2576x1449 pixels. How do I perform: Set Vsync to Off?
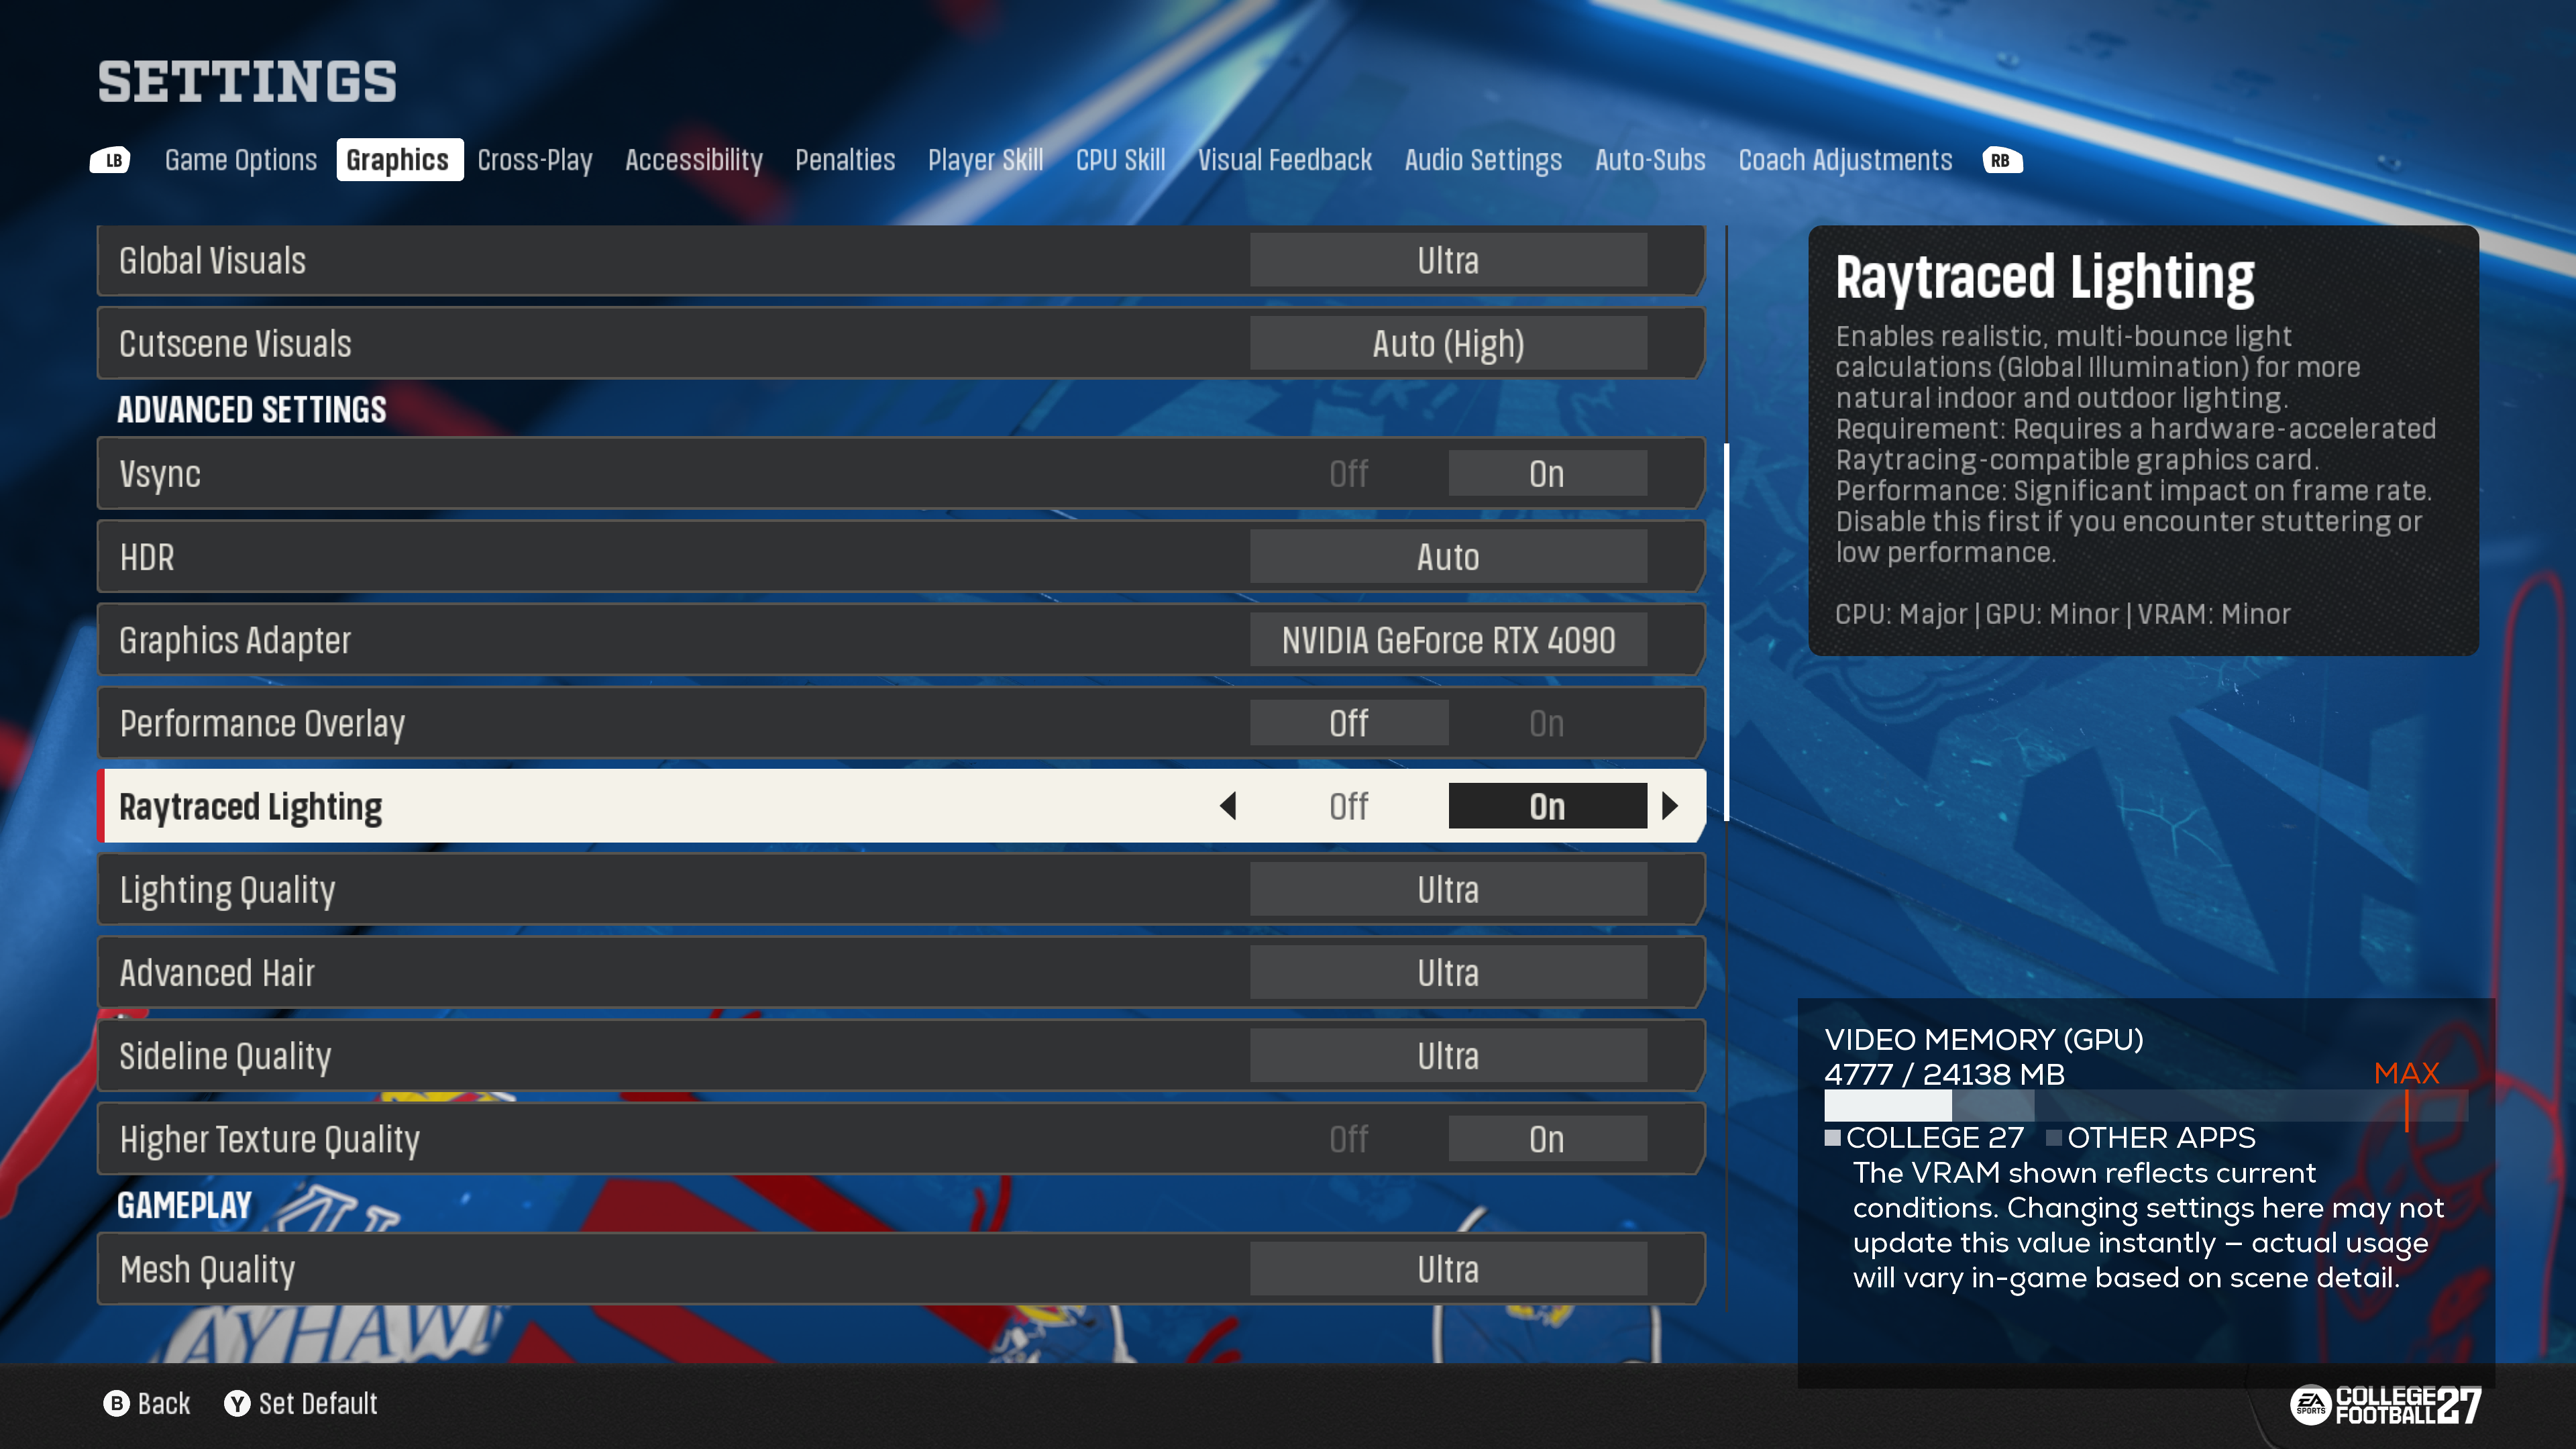(1349, 474)
